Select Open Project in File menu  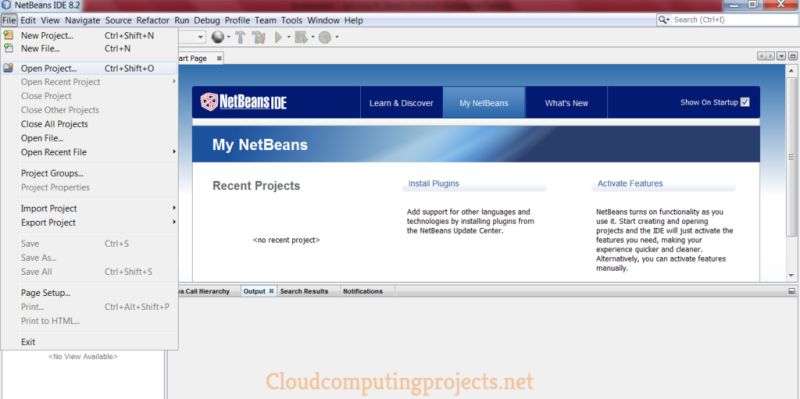[89, 68]
